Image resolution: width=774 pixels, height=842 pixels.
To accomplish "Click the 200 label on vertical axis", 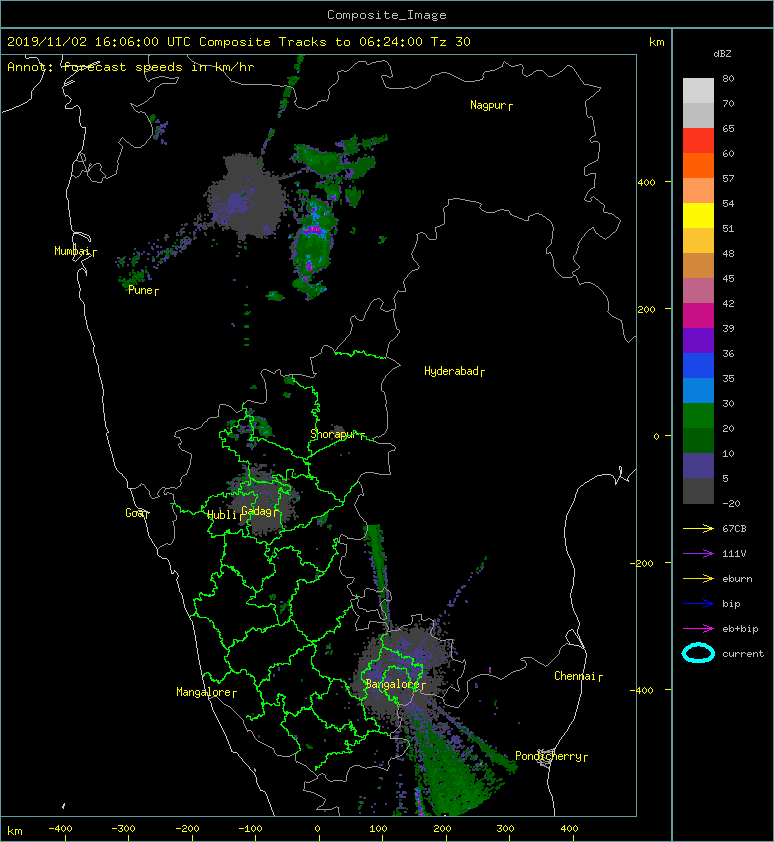I will click(646, 310).
